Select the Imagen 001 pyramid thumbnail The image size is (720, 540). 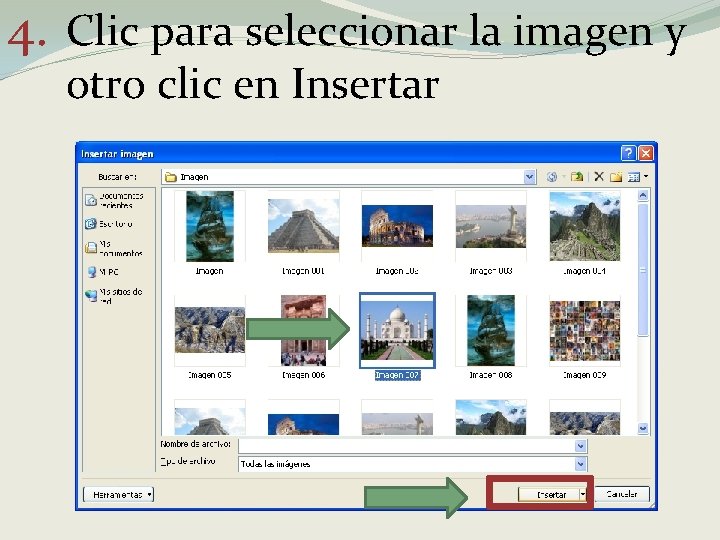pyautogui.click(x=304, y=226)
